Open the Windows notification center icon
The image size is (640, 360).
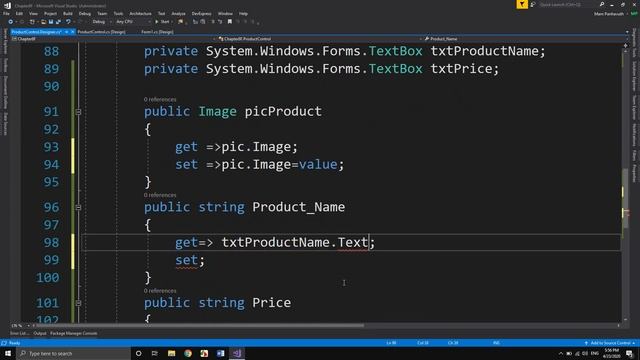tap(629, 353)
